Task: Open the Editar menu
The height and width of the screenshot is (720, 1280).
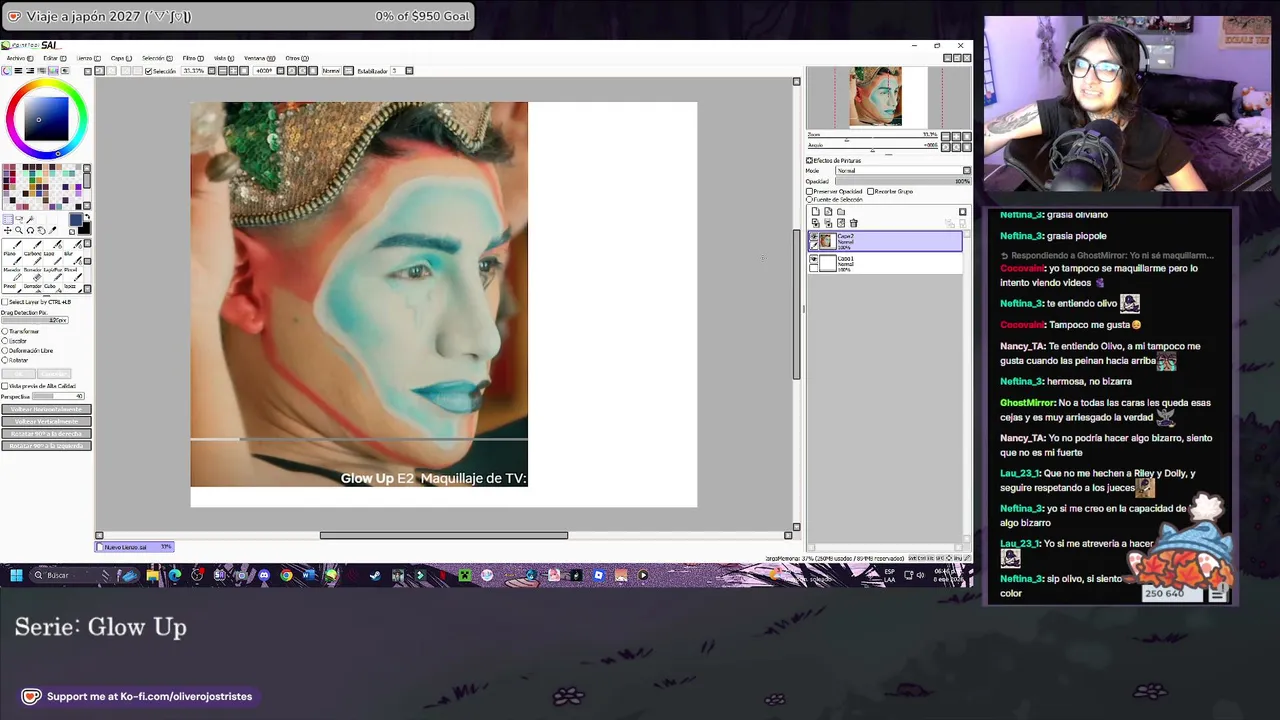Action: [55, 58]
